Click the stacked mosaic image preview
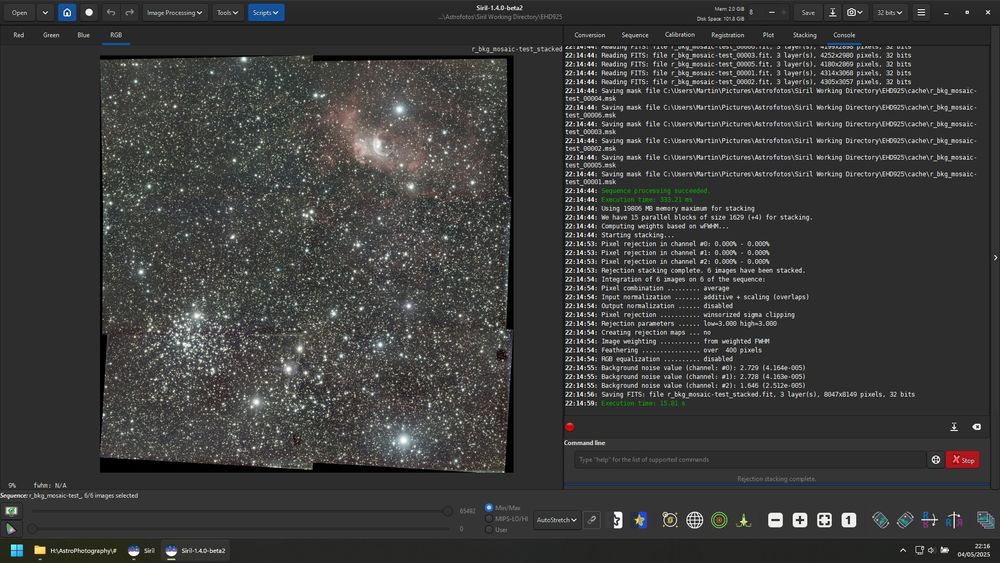Screen dimensions: 1000x563 pyautogui.click(x=306, y=264)
